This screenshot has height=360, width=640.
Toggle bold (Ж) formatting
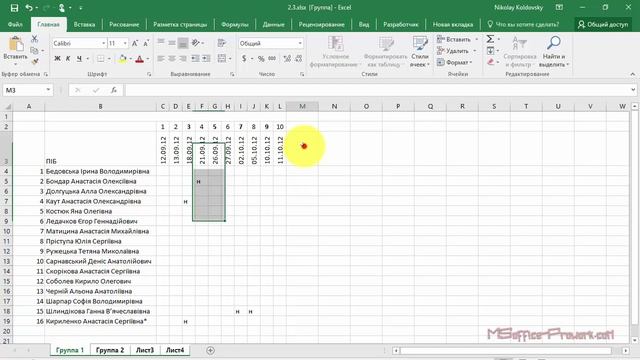[x=58, y=59]
